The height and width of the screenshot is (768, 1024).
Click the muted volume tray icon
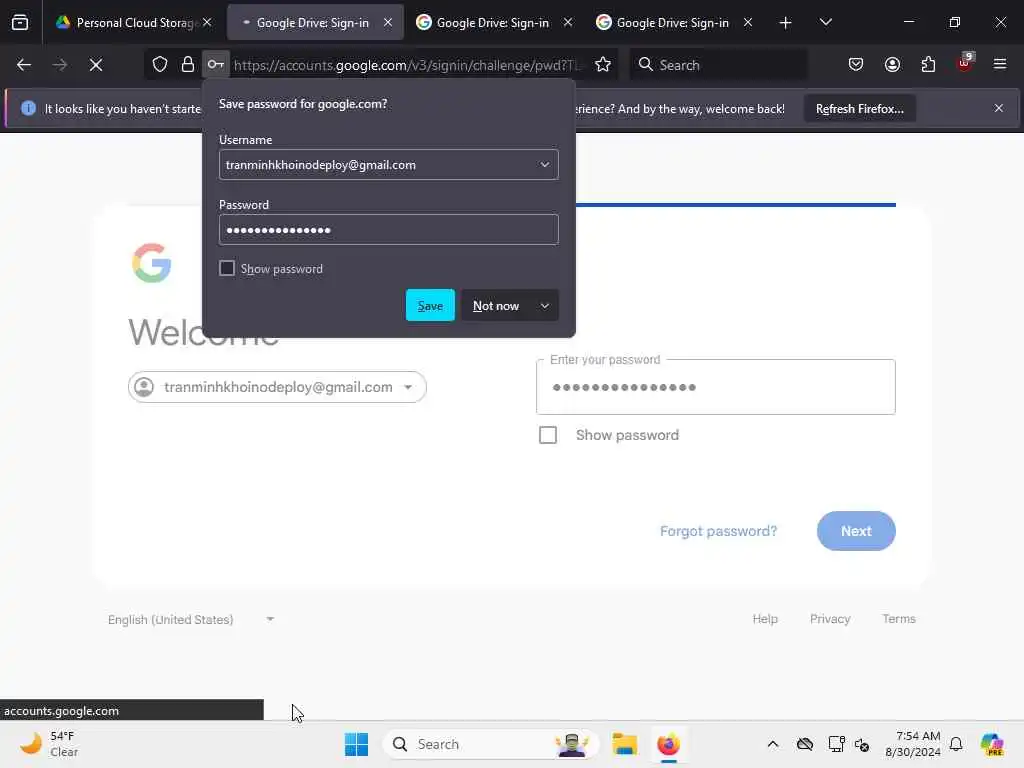click(862, 744)
